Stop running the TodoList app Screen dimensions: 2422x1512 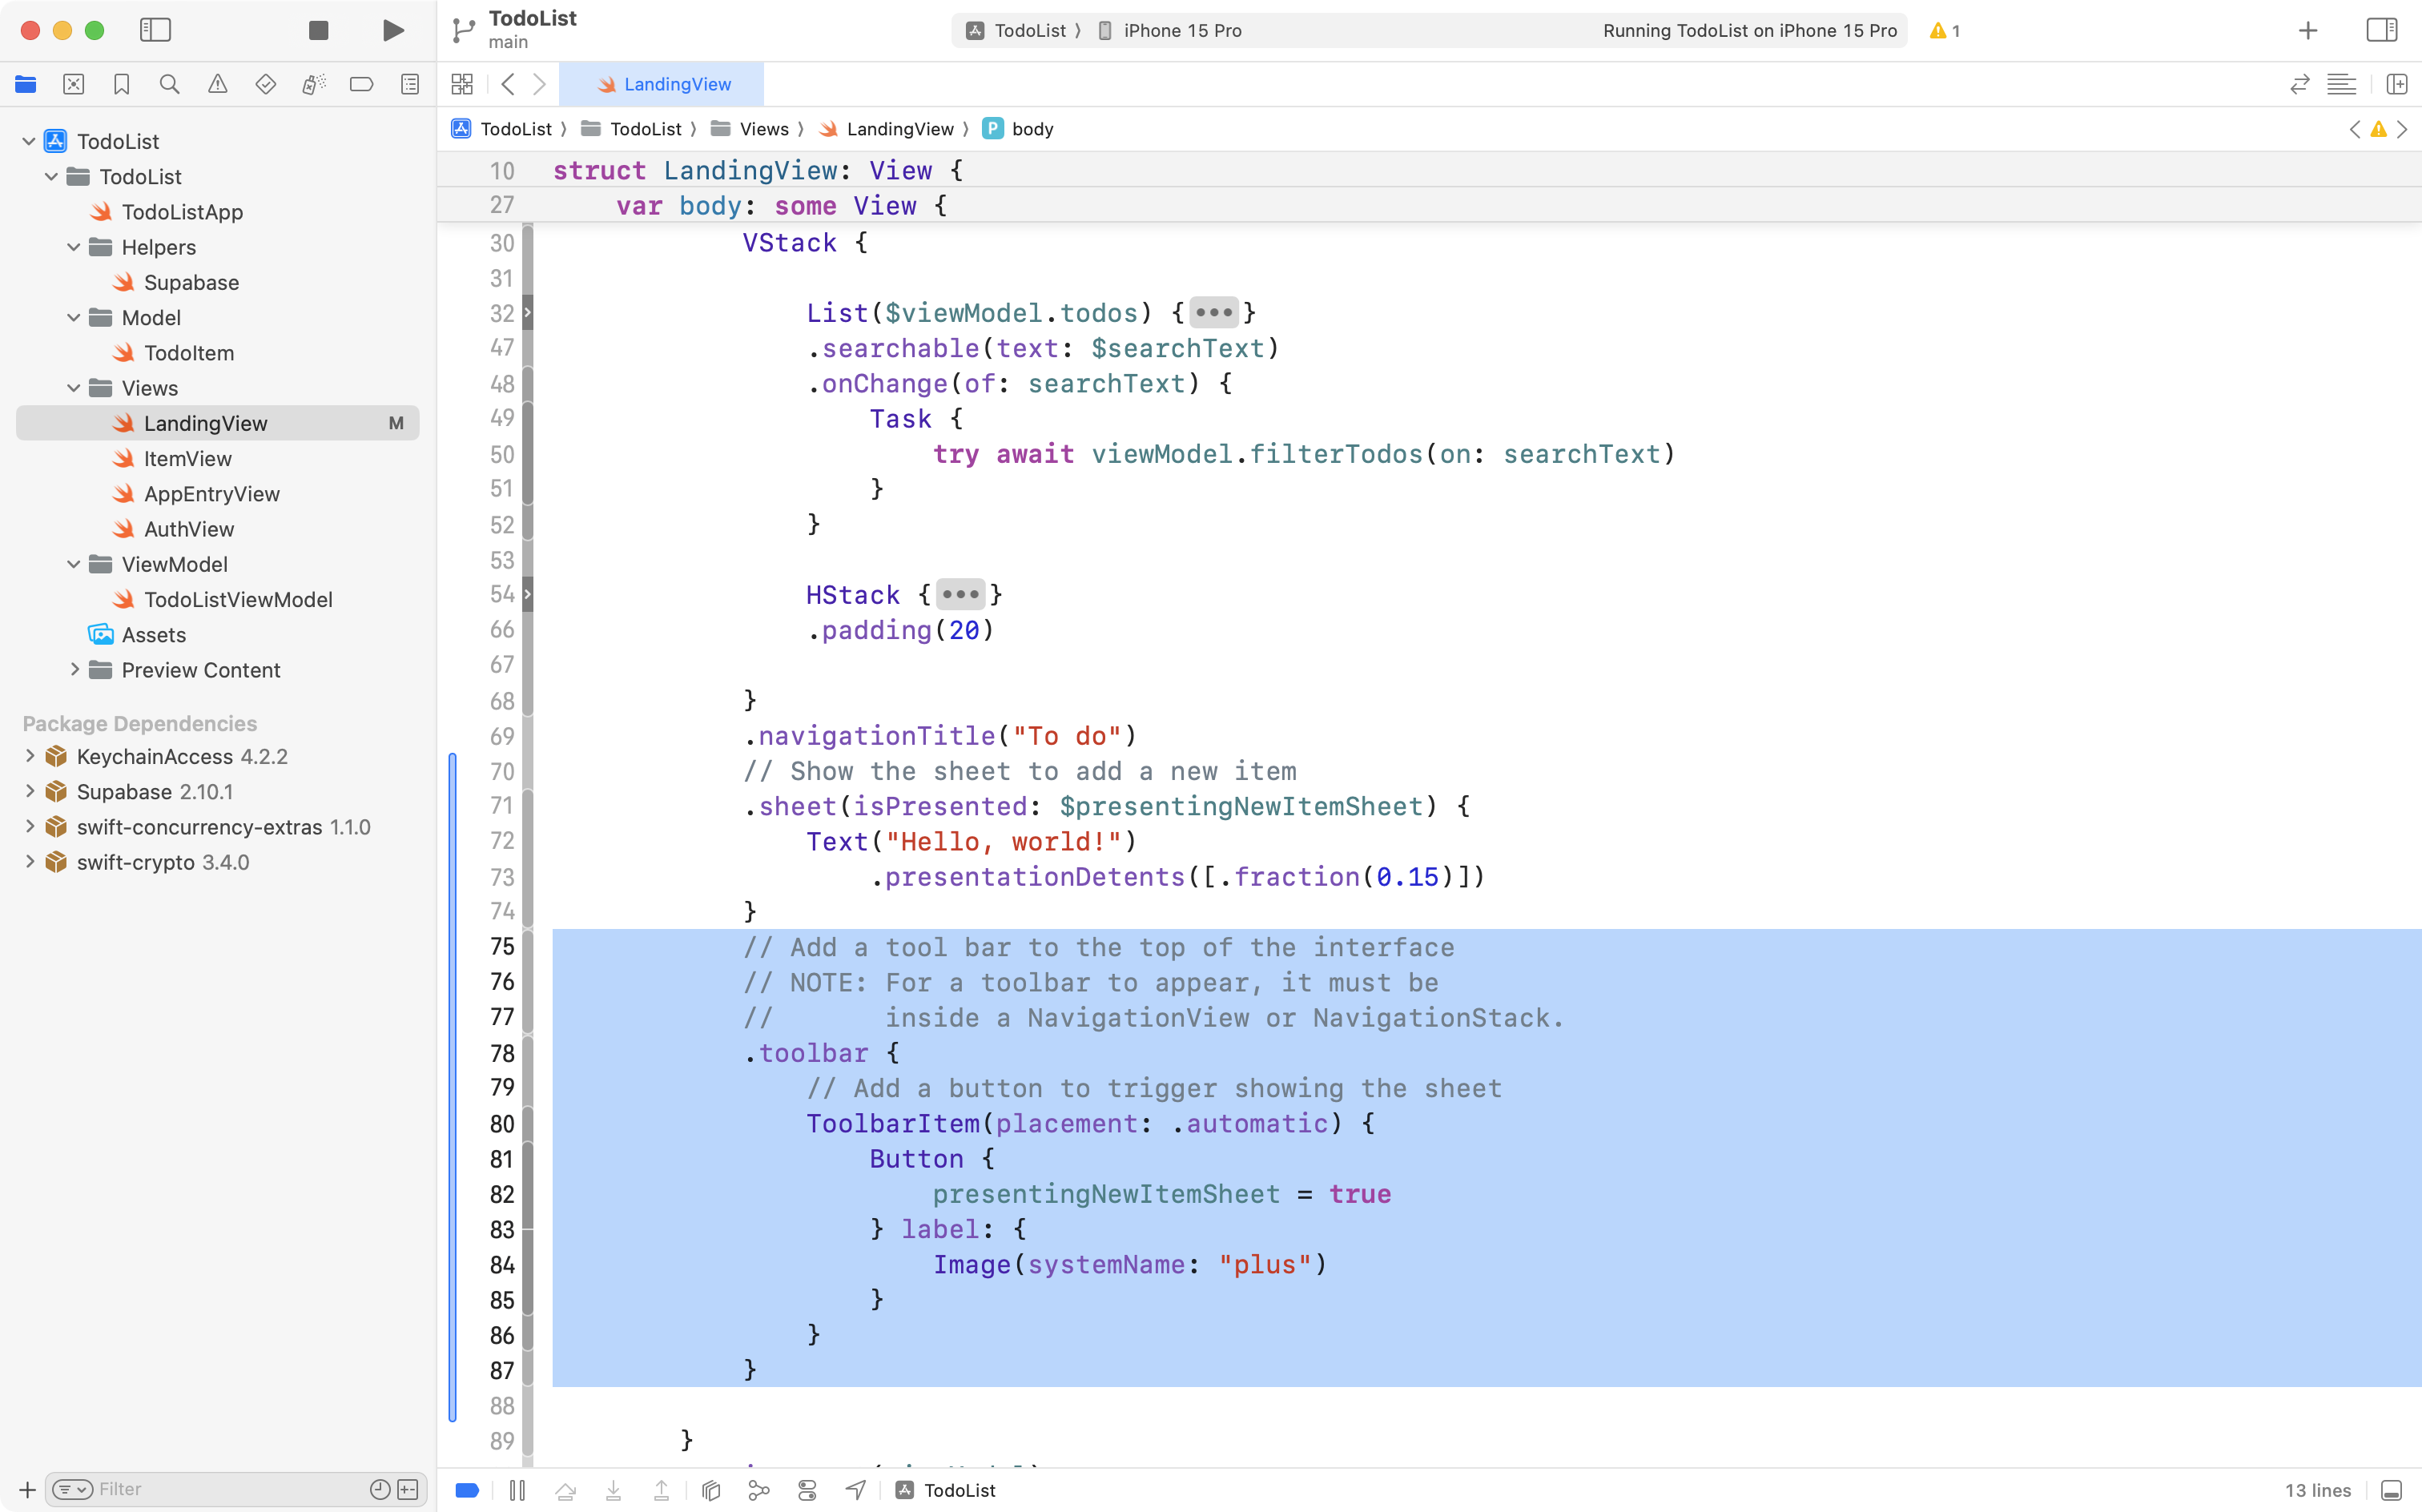coord(318,30)
